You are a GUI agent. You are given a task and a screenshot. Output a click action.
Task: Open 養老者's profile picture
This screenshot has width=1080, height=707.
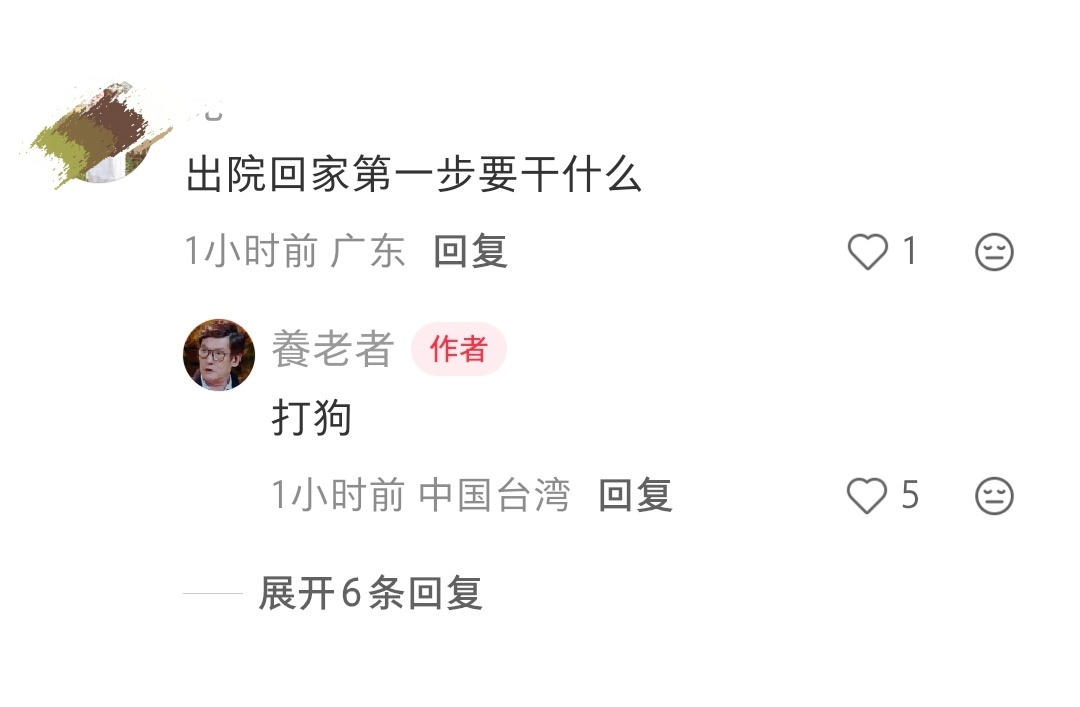point(219,354)
